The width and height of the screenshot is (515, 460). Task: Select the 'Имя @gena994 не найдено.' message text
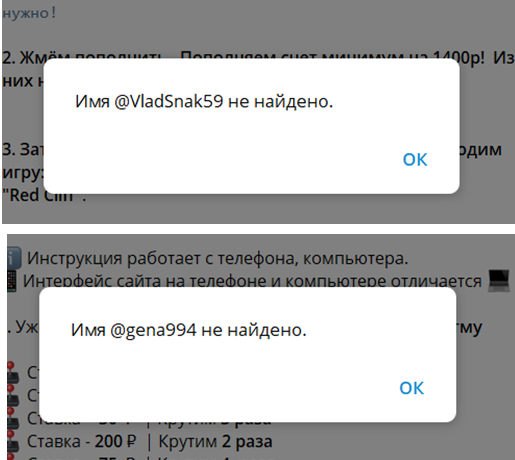189,330
